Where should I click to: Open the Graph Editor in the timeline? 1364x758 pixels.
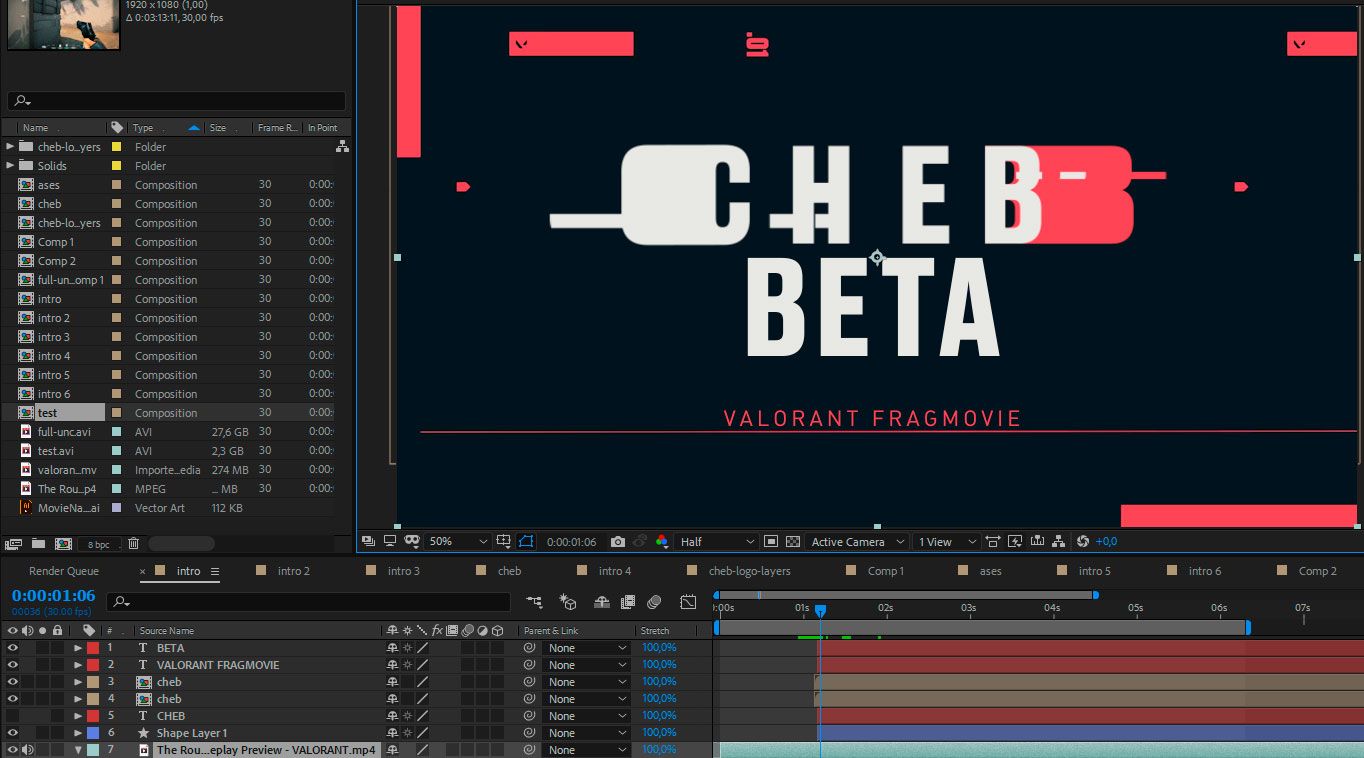coord(686,602)
